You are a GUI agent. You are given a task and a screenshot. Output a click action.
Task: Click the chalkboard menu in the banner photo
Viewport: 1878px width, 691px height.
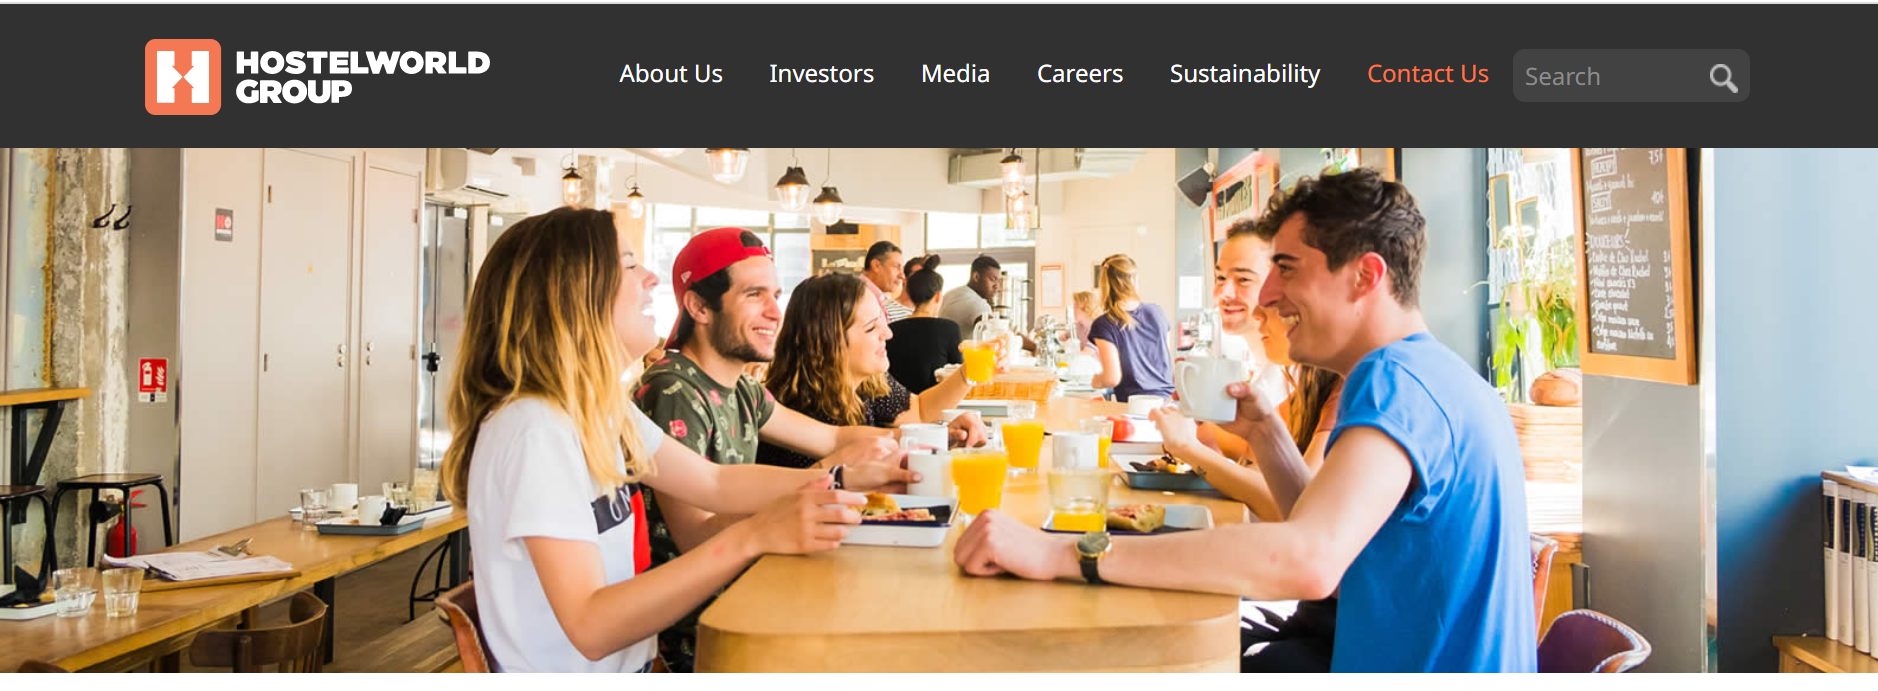click(1632, 263)
